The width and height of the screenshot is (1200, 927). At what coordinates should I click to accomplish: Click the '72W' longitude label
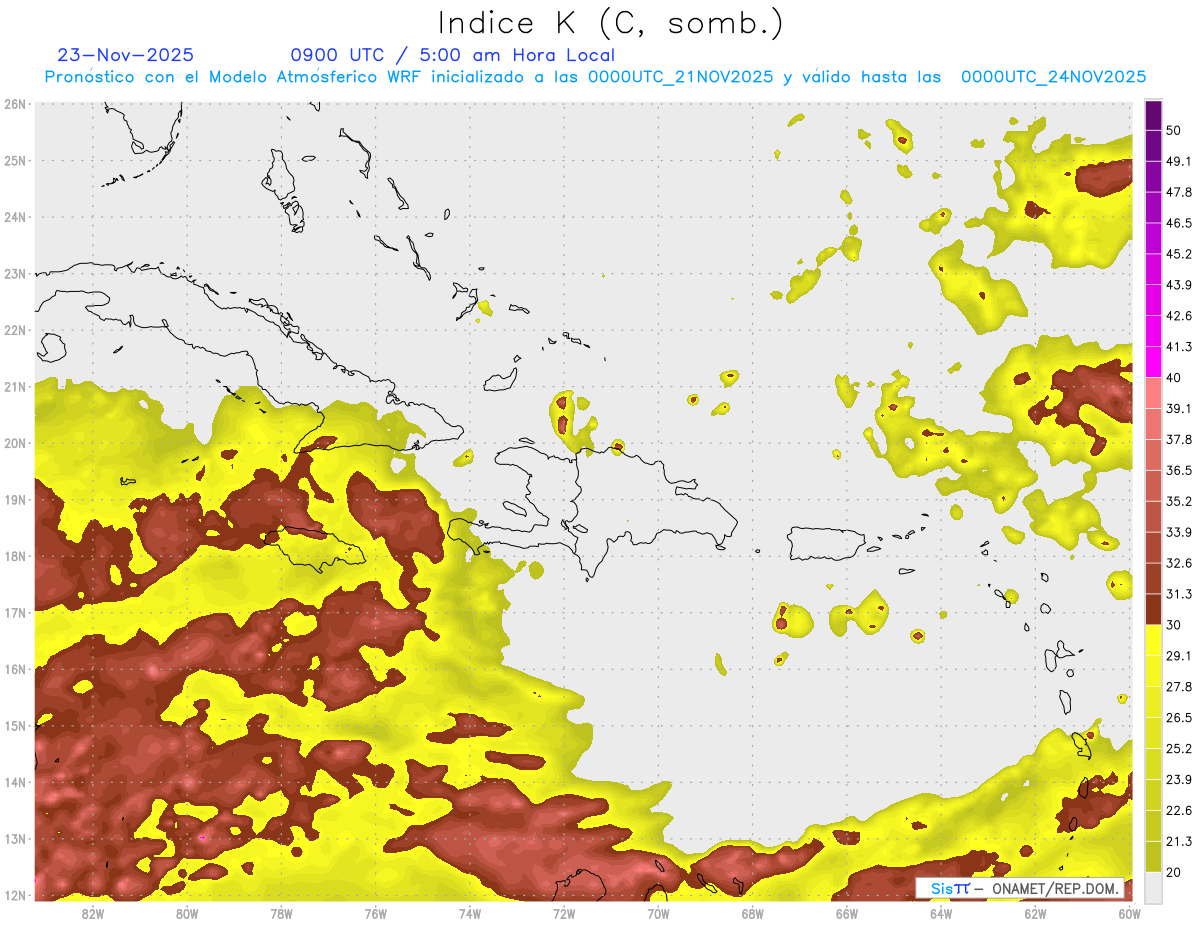(x=564, y=913)
